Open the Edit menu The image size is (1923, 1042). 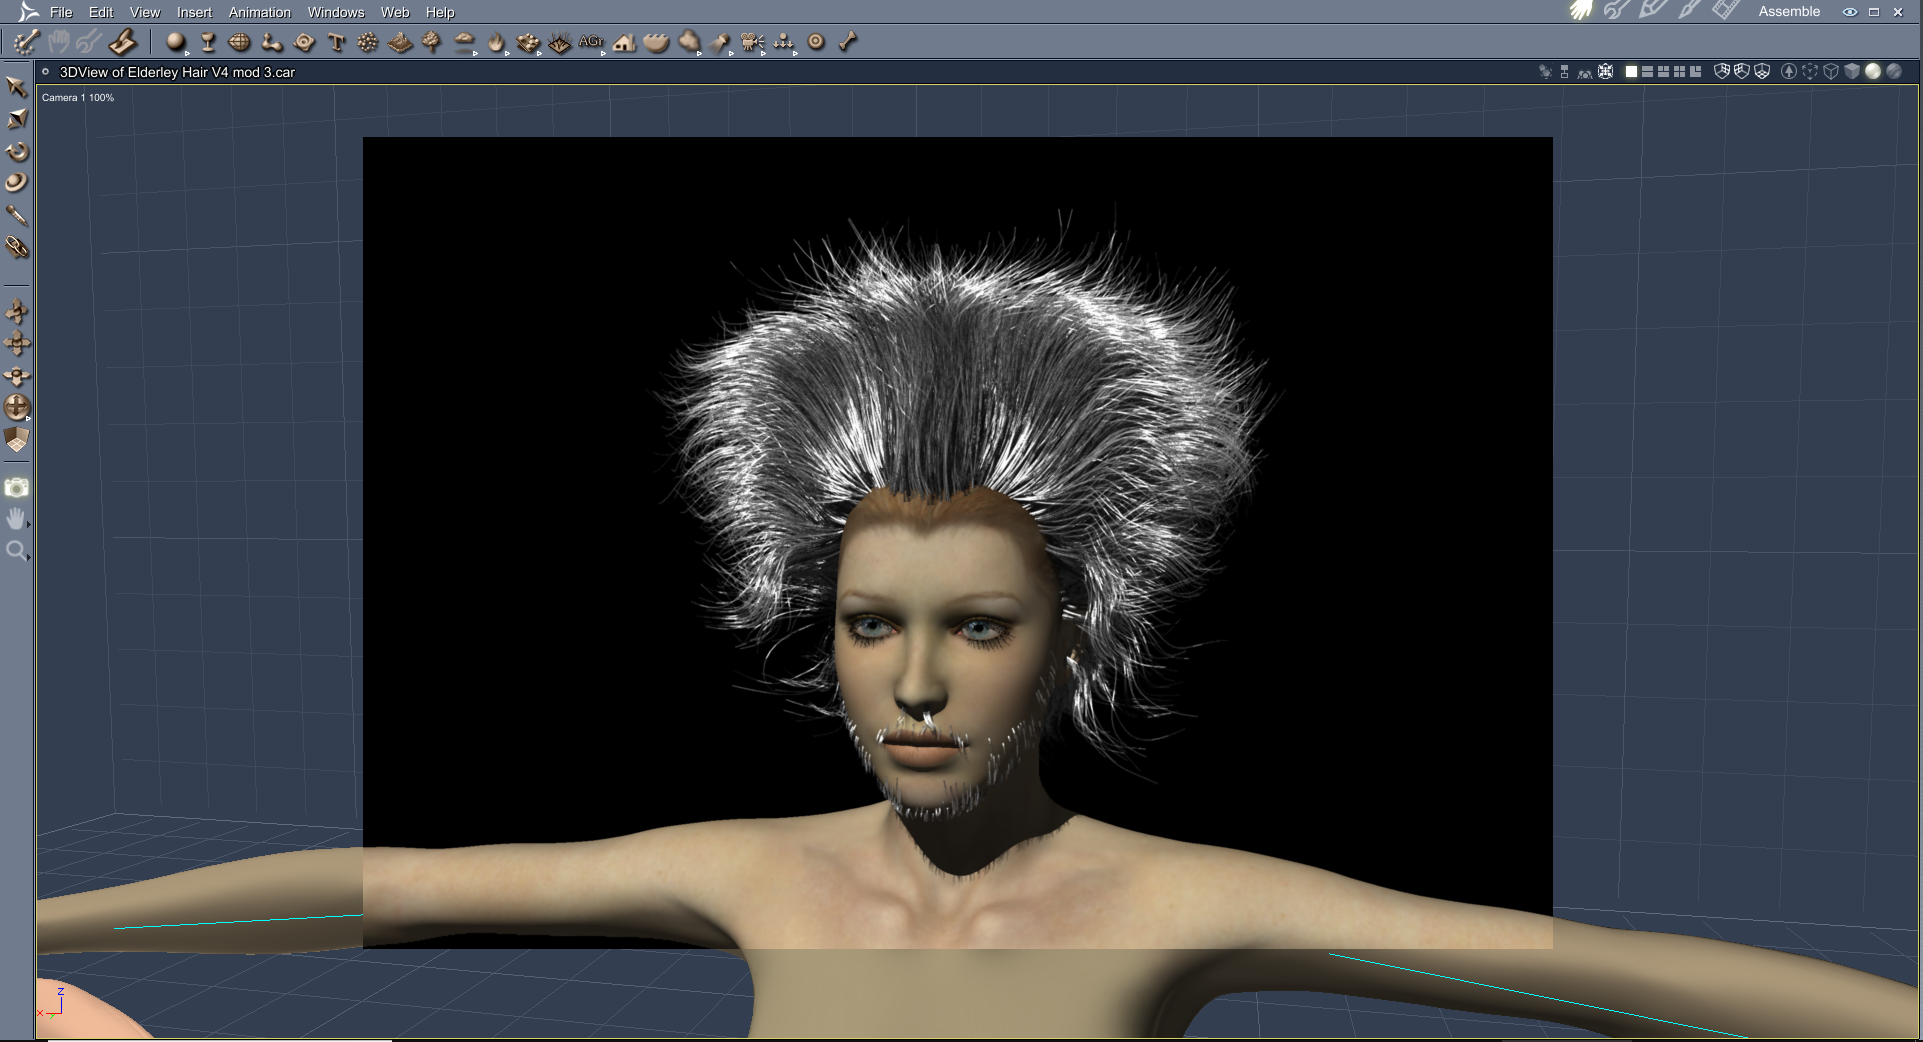pos(101,12)
